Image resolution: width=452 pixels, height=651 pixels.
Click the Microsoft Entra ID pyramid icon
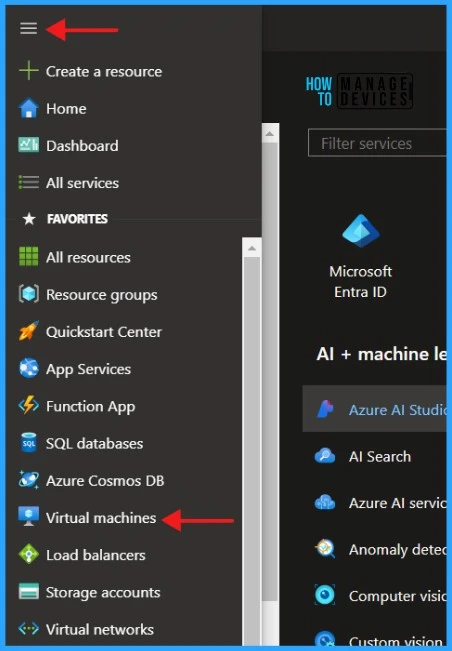pyautogui.click(x=361, y=231)
